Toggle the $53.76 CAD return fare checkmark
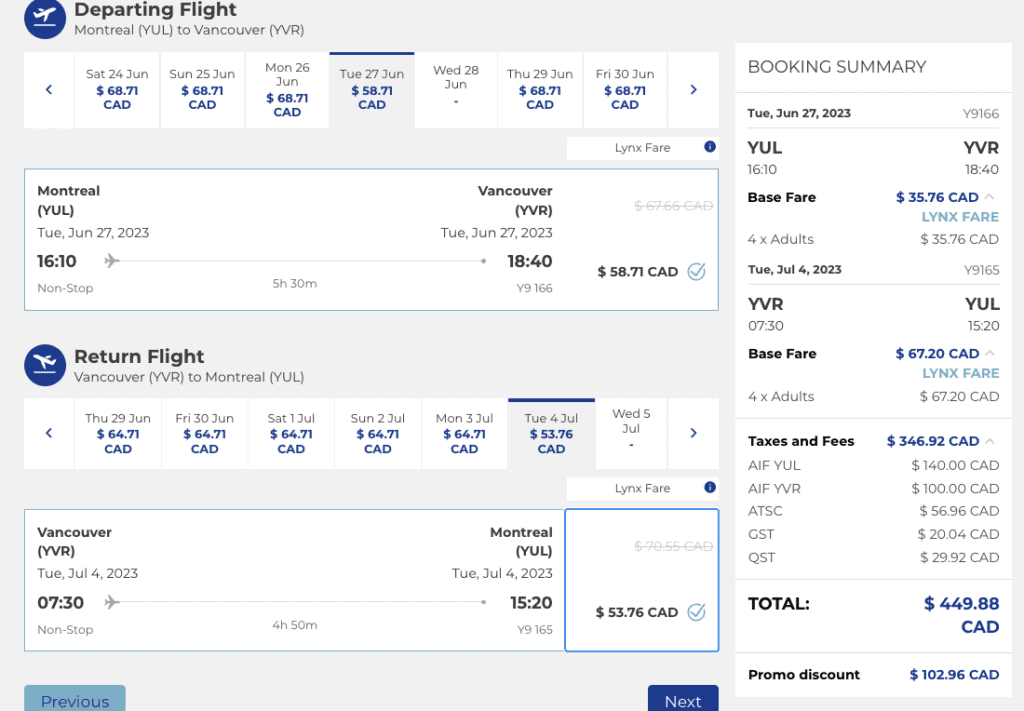Image resolution: width=1024 pixels, height=711 pixels. [696, 612]
